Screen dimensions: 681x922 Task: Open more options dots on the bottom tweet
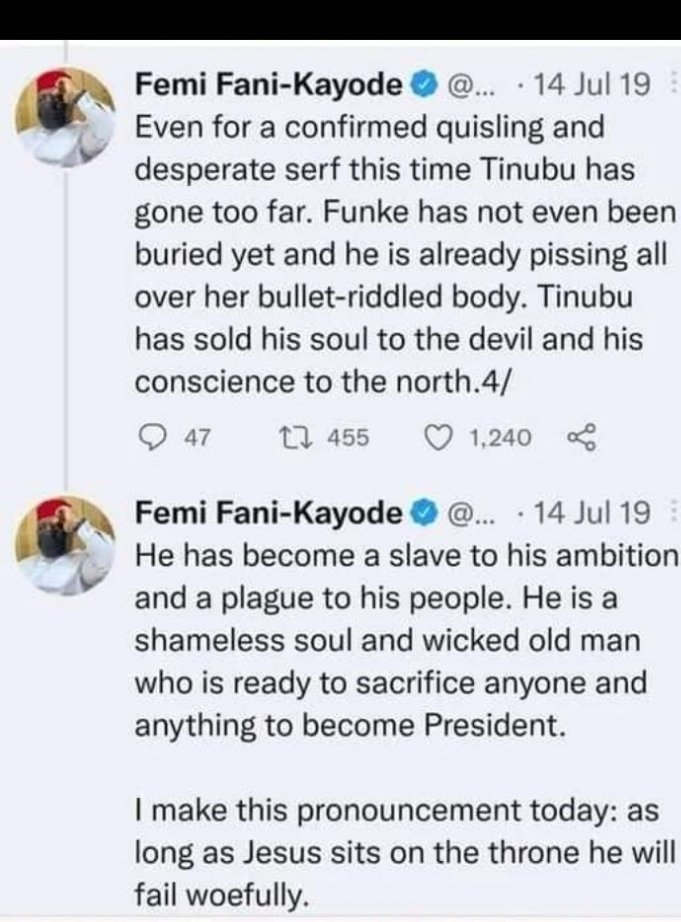point(672,513)
